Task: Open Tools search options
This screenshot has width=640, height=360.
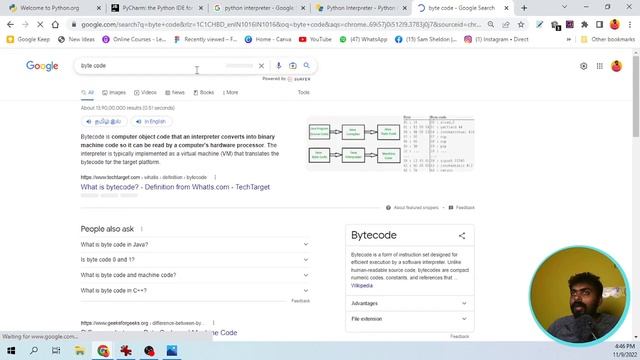Action: click(x=303, y=93)
